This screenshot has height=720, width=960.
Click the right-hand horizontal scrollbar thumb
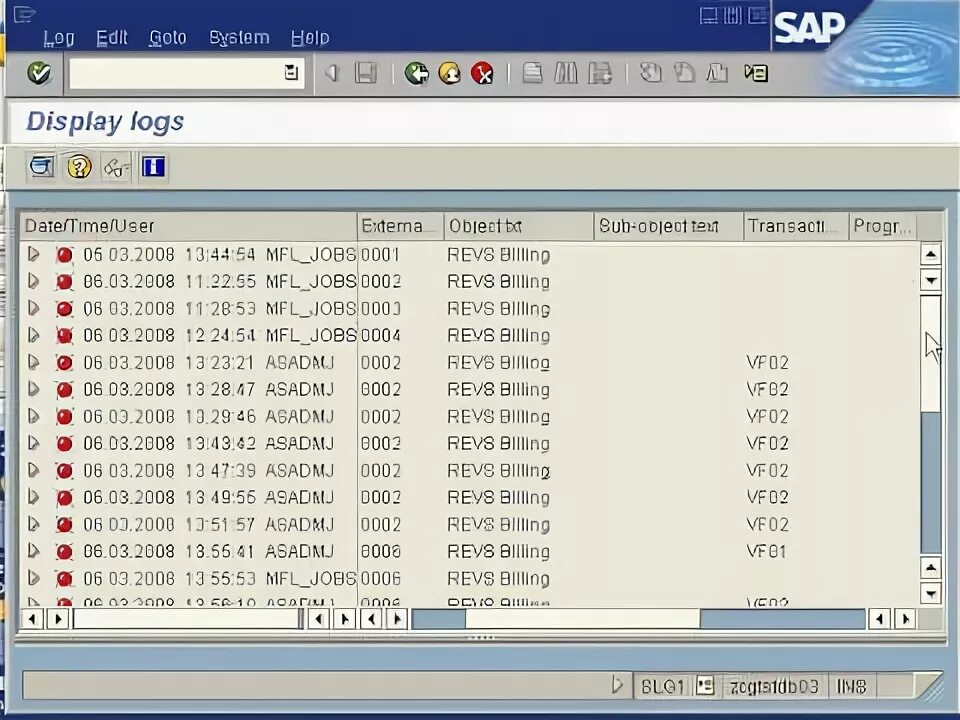point(582,619)
